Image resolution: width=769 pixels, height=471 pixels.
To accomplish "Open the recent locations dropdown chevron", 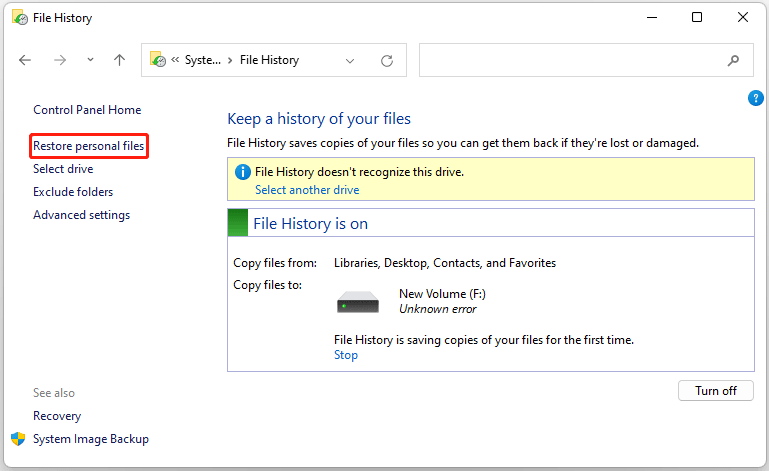I will coord(90,59).
